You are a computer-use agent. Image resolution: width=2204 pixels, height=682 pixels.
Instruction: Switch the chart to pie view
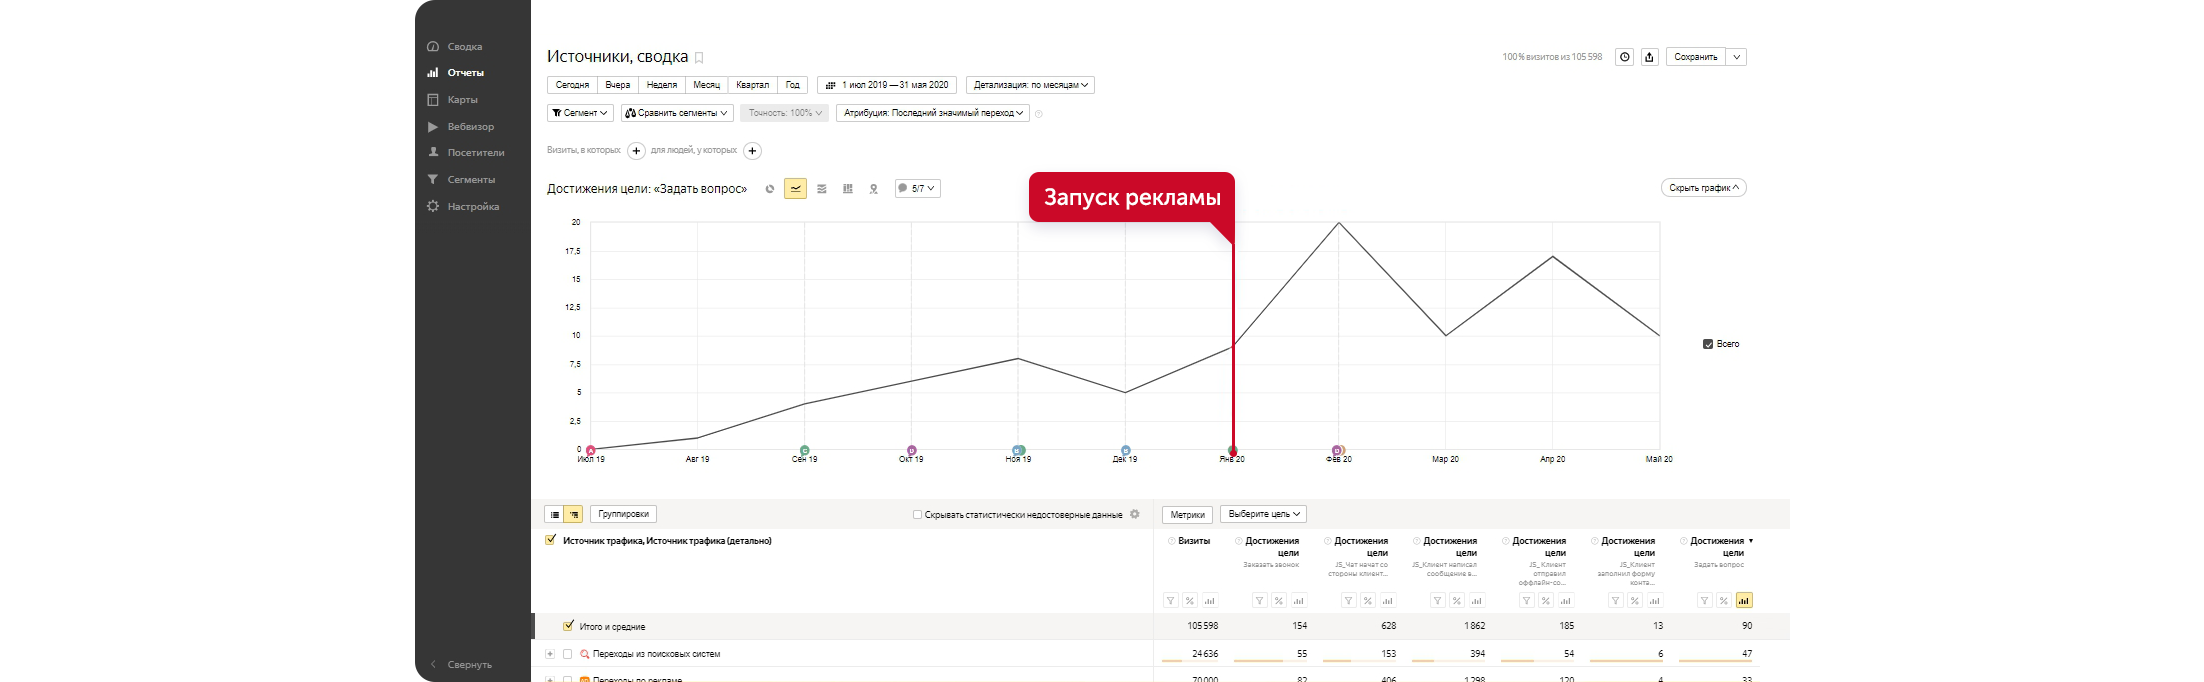pyautogui.click(x=770, y=189)
